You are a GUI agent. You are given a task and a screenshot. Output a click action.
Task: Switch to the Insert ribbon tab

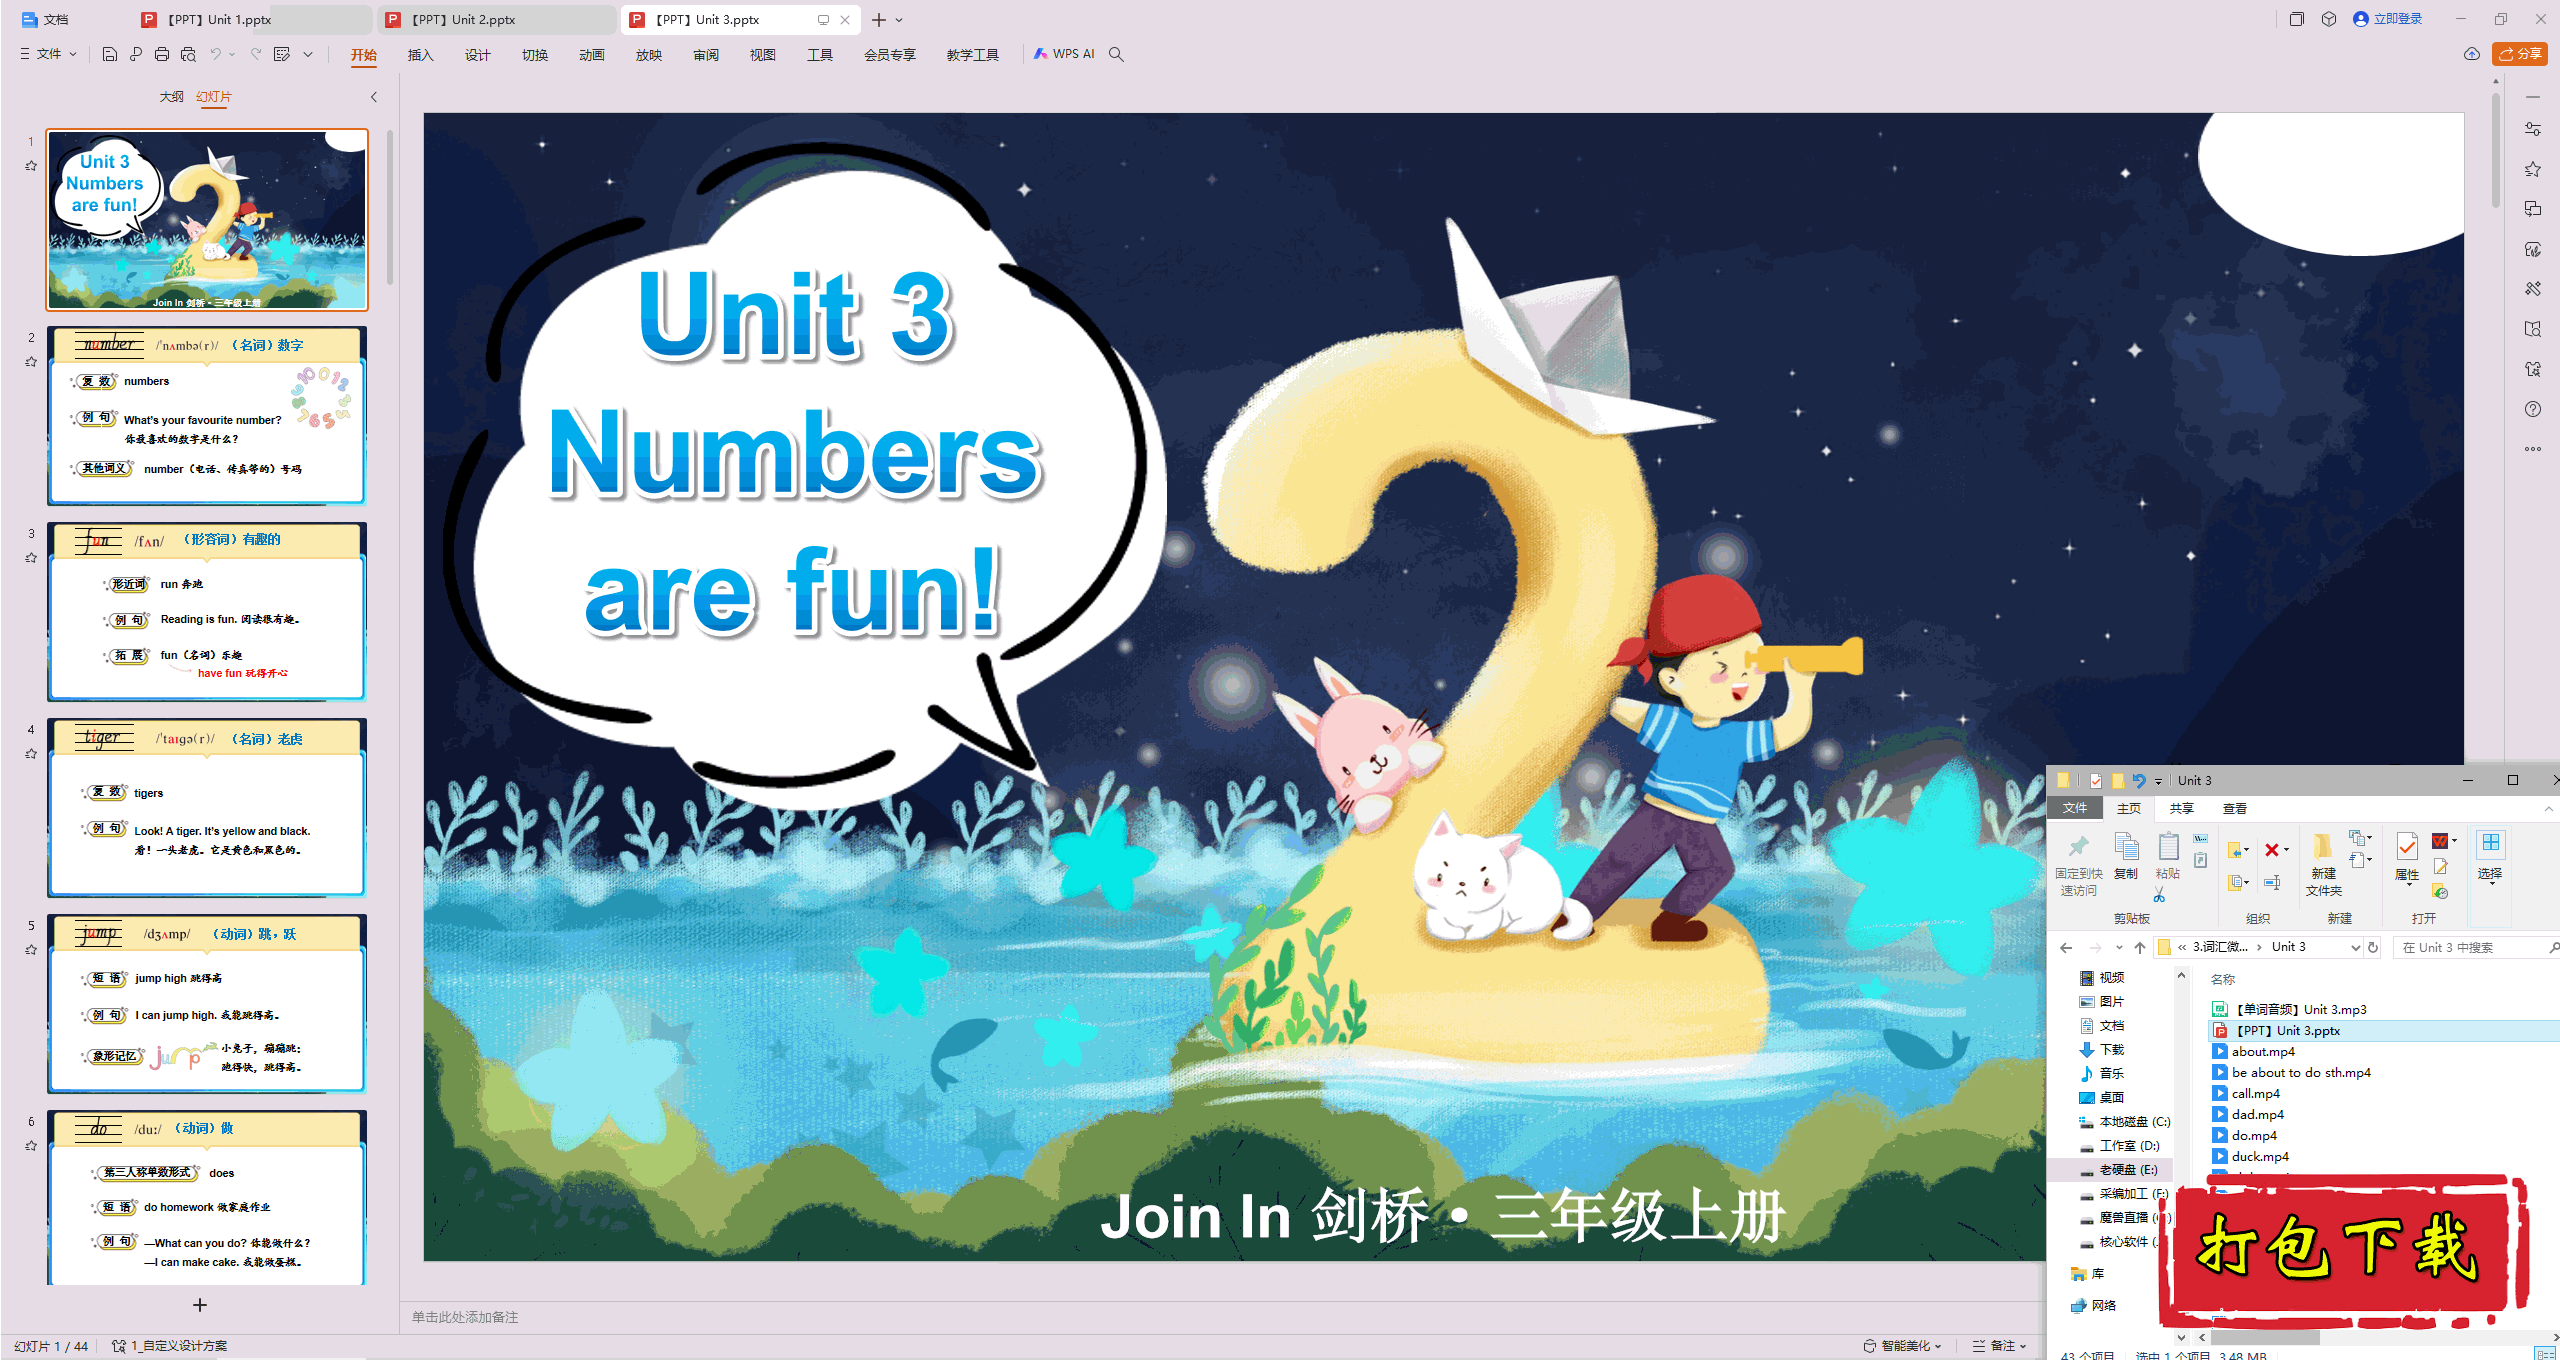coord(420,55)
